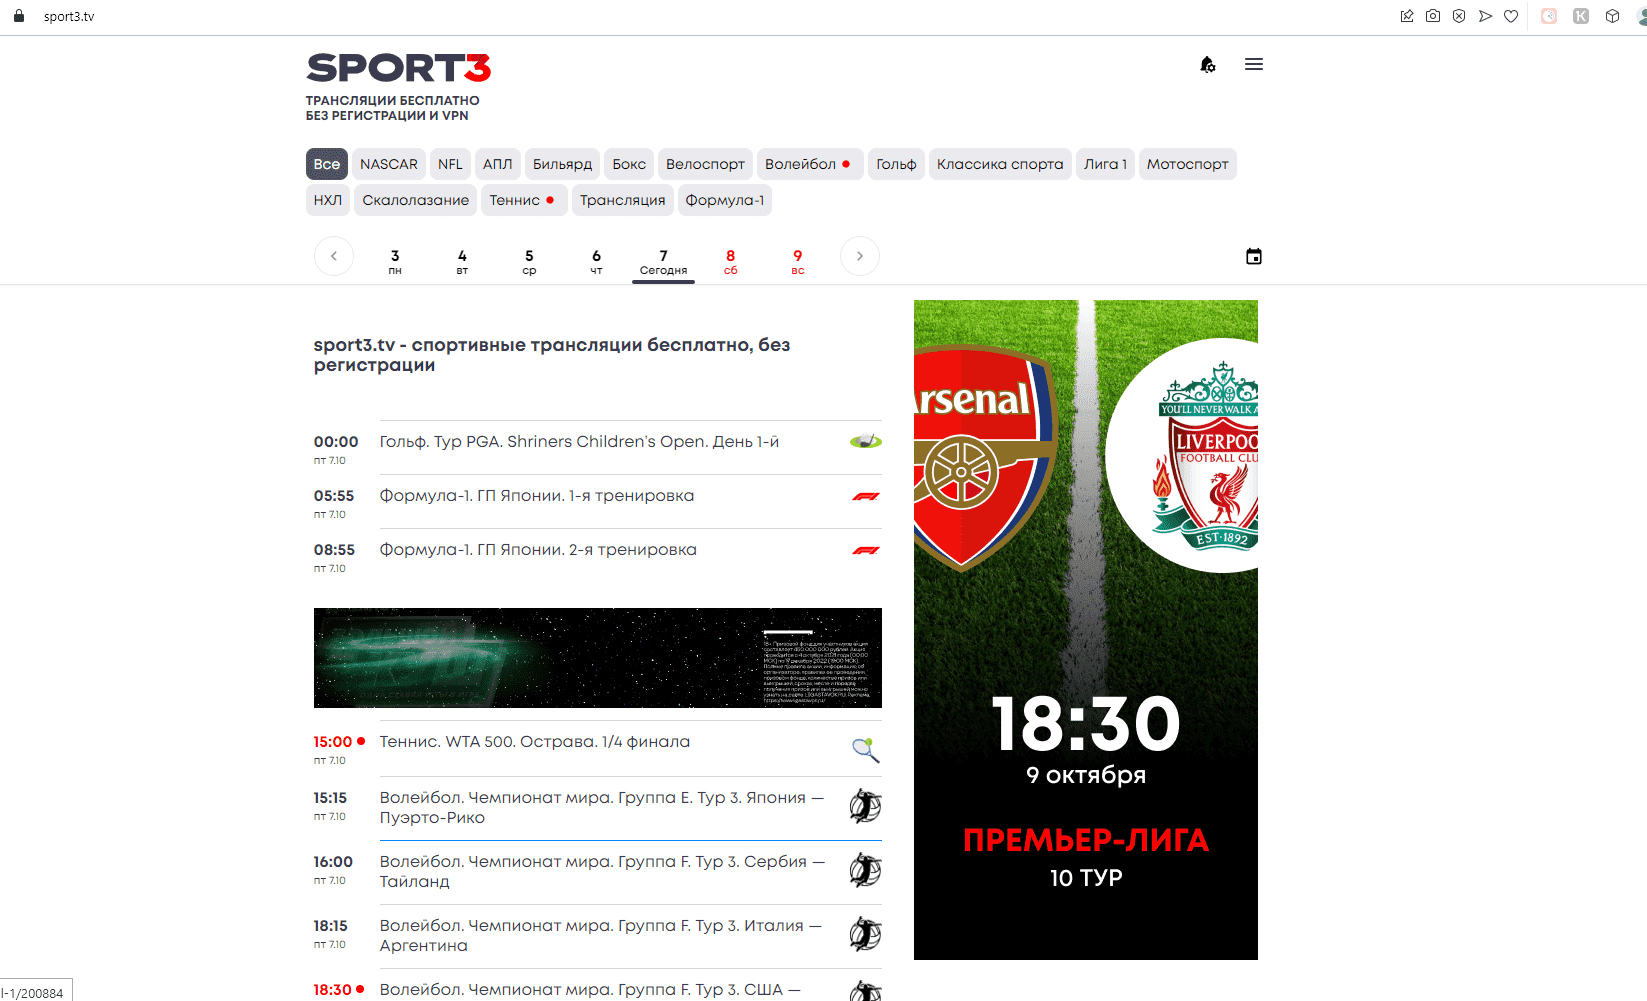Click the send arrow icon in browser toolbar
The width and height of the screenshot is (1647, 1001).
pos(1485,16)
